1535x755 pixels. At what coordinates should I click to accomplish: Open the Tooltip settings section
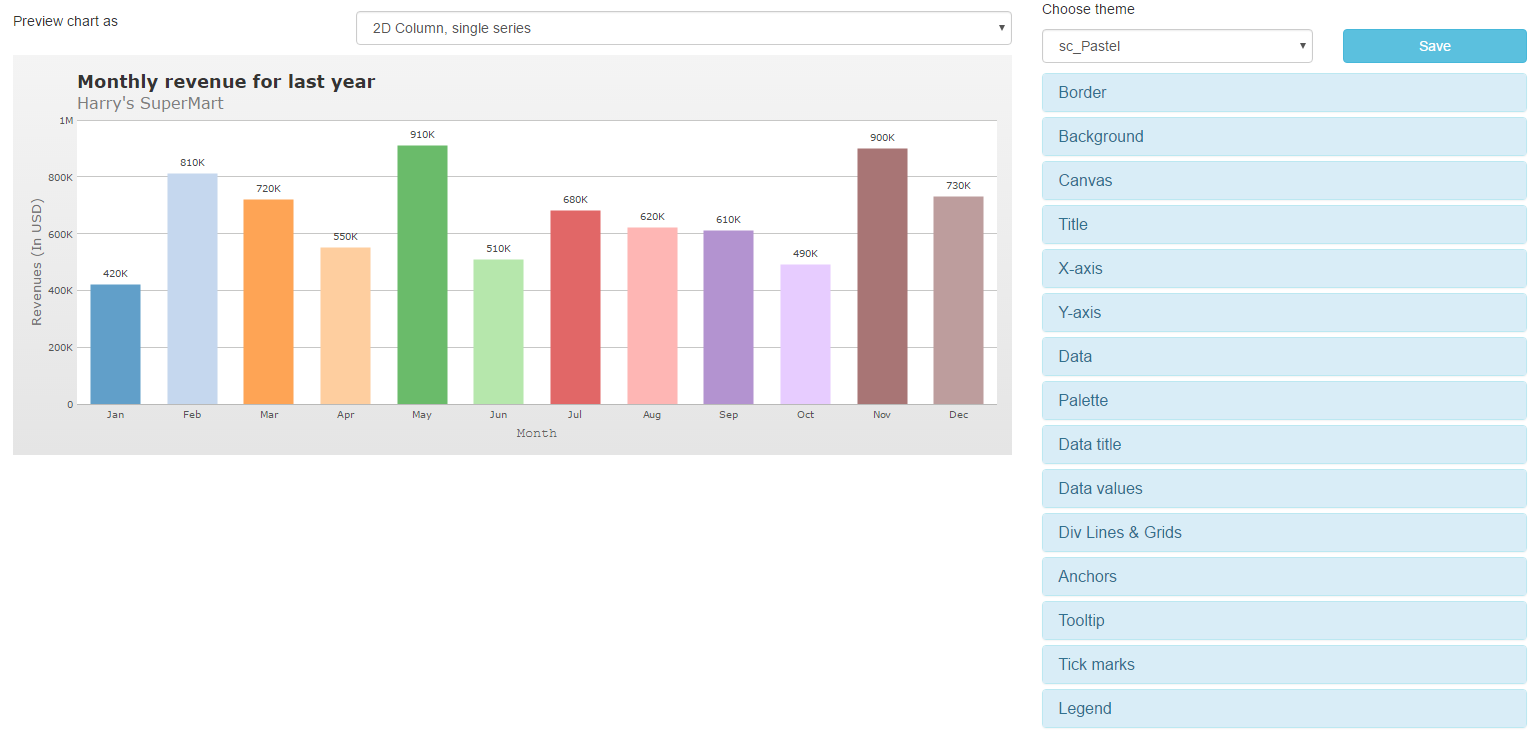pyautogui.click(x=1283, y=620)
